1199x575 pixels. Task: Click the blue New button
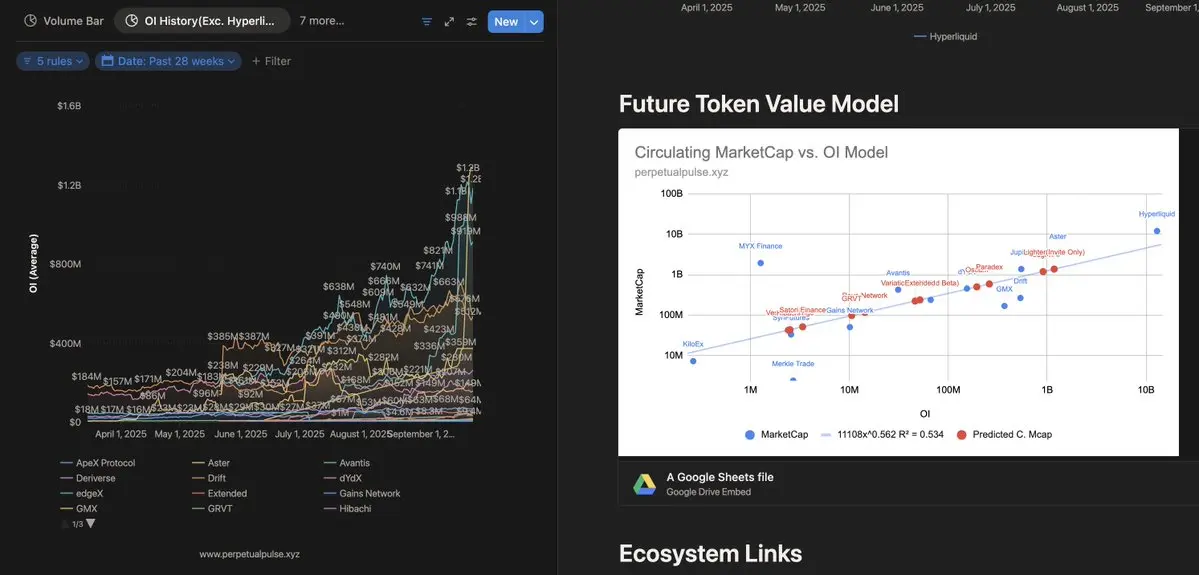(505, 21)
